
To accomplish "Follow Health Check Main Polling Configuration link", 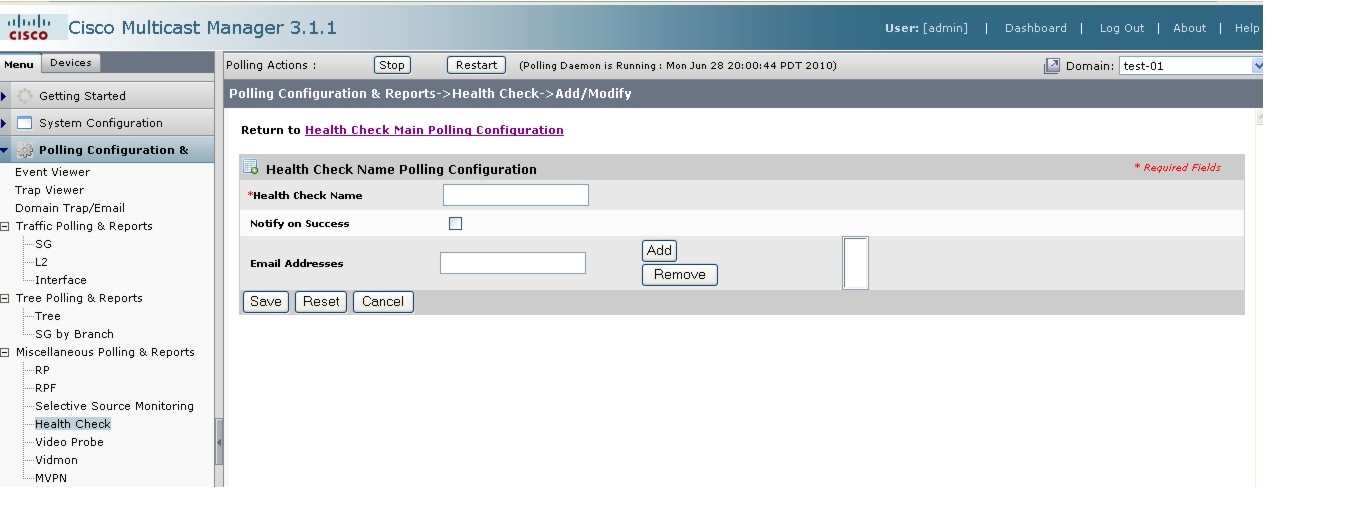I will (434, 130).
